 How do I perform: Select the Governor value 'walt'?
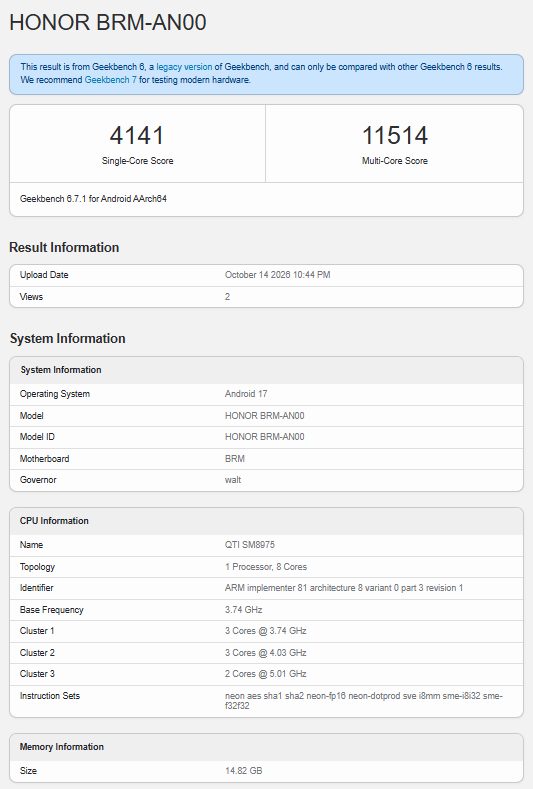coord(233,480)
